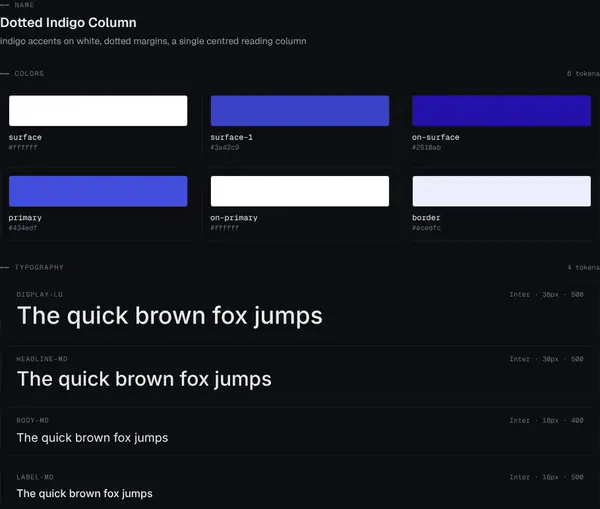Click the label-md sample sentence
The height and width of the screenshot is (509, 600).
[x=85, y=494]
